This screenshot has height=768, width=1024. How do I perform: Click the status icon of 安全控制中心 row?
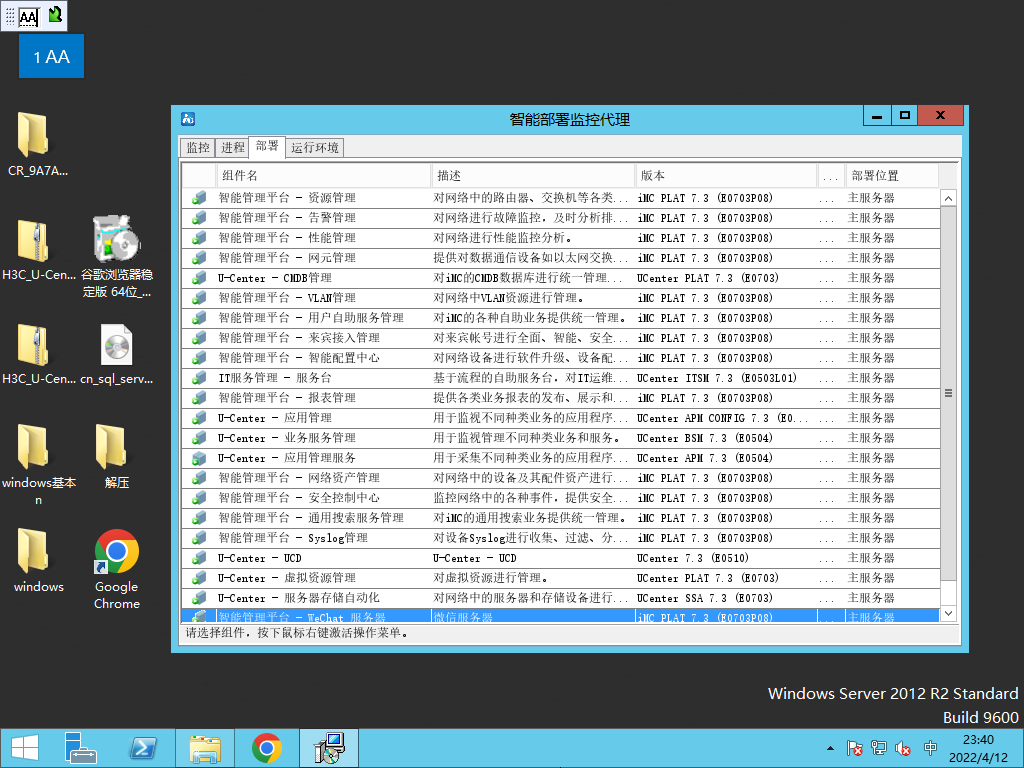[x=199, y=498]
